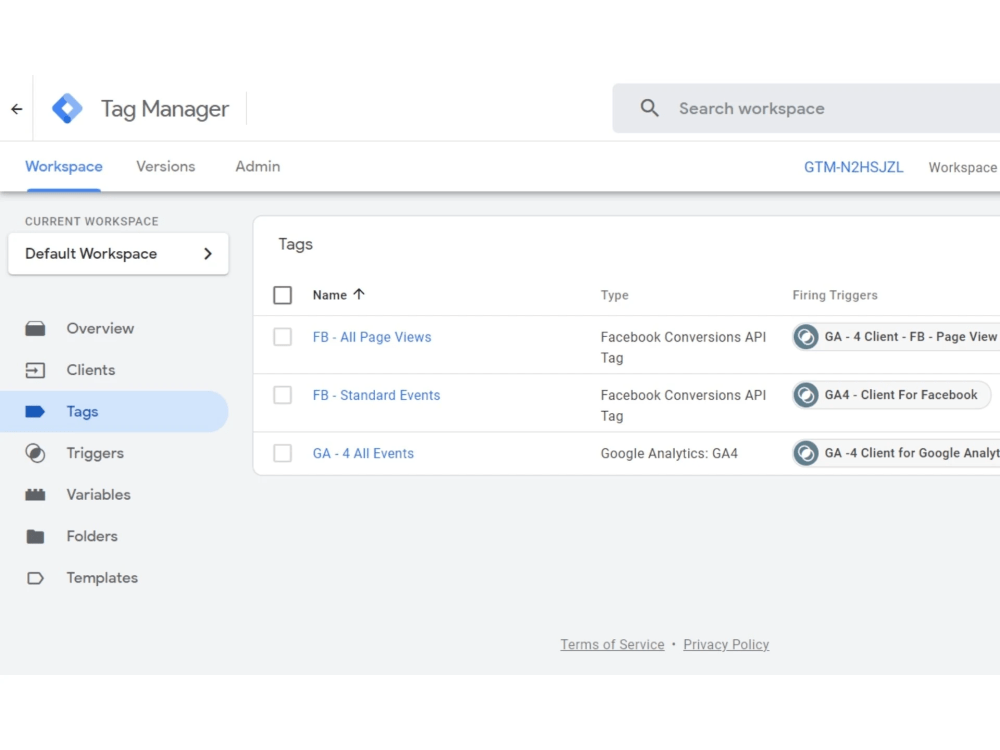Screen dimensions: 1000x750
Task: Click Facebook Conversions API Tag for FB - All Page Views
Action: (x=683, y=347)
